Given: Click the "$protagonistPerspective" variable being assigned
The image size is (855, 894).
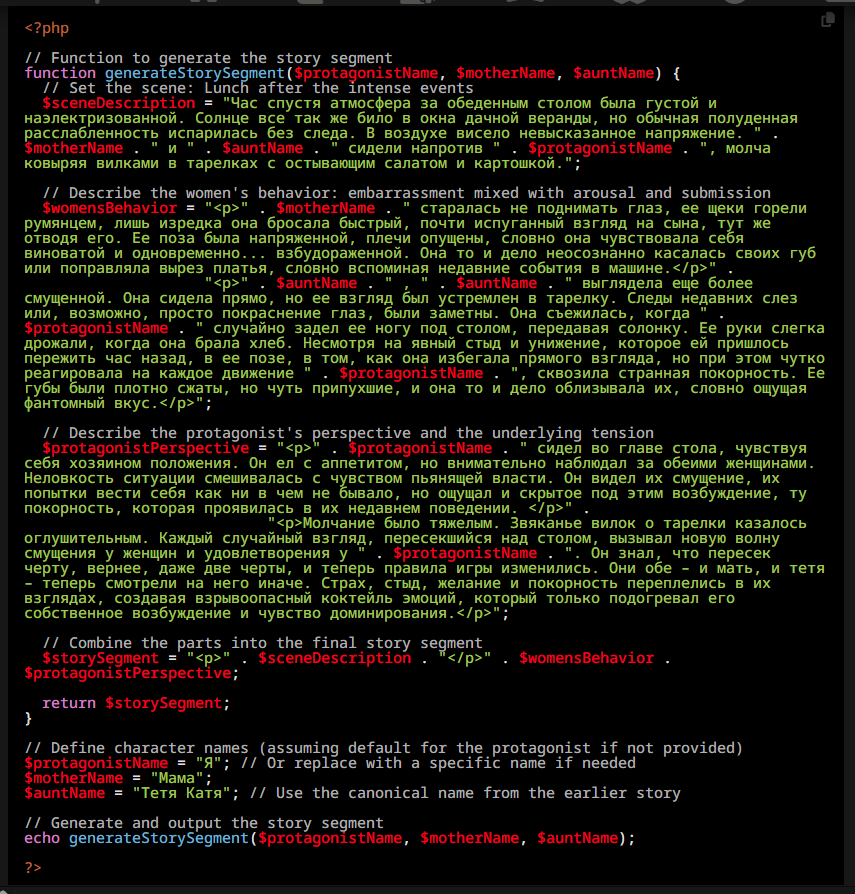Looking at the screenshot, I should tap(145, 448).
